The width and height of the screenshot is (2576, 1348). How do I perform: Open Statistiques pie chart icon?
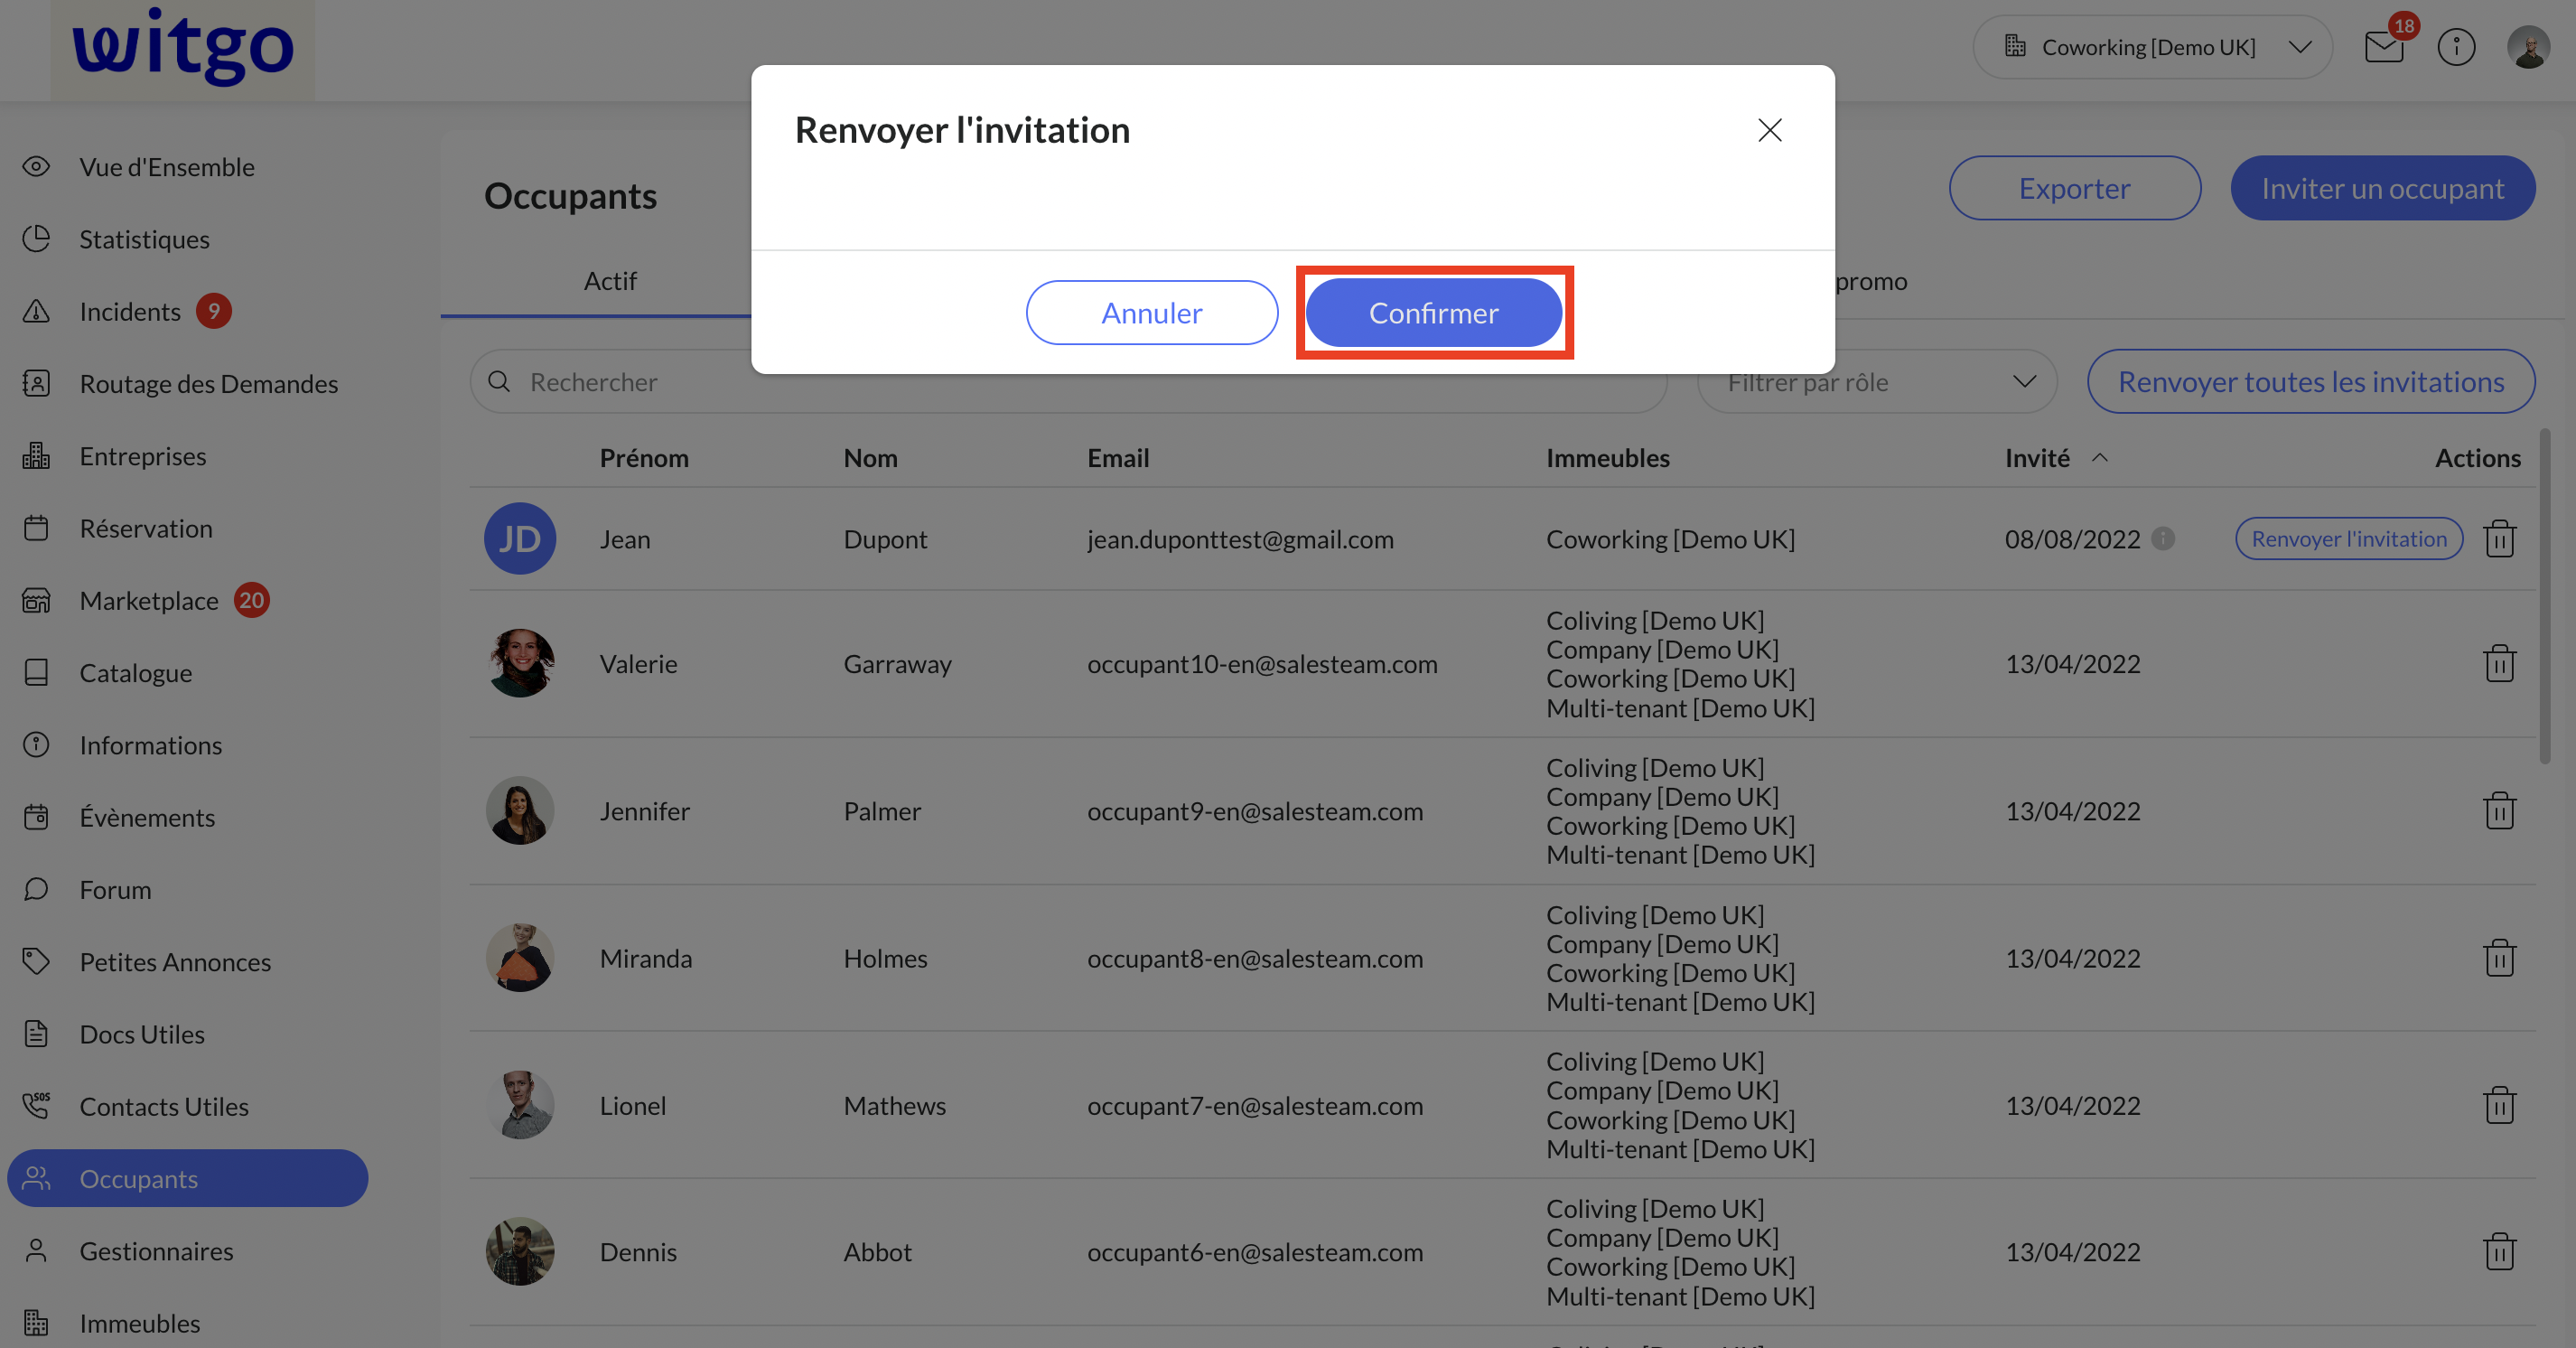pos(36,238)
